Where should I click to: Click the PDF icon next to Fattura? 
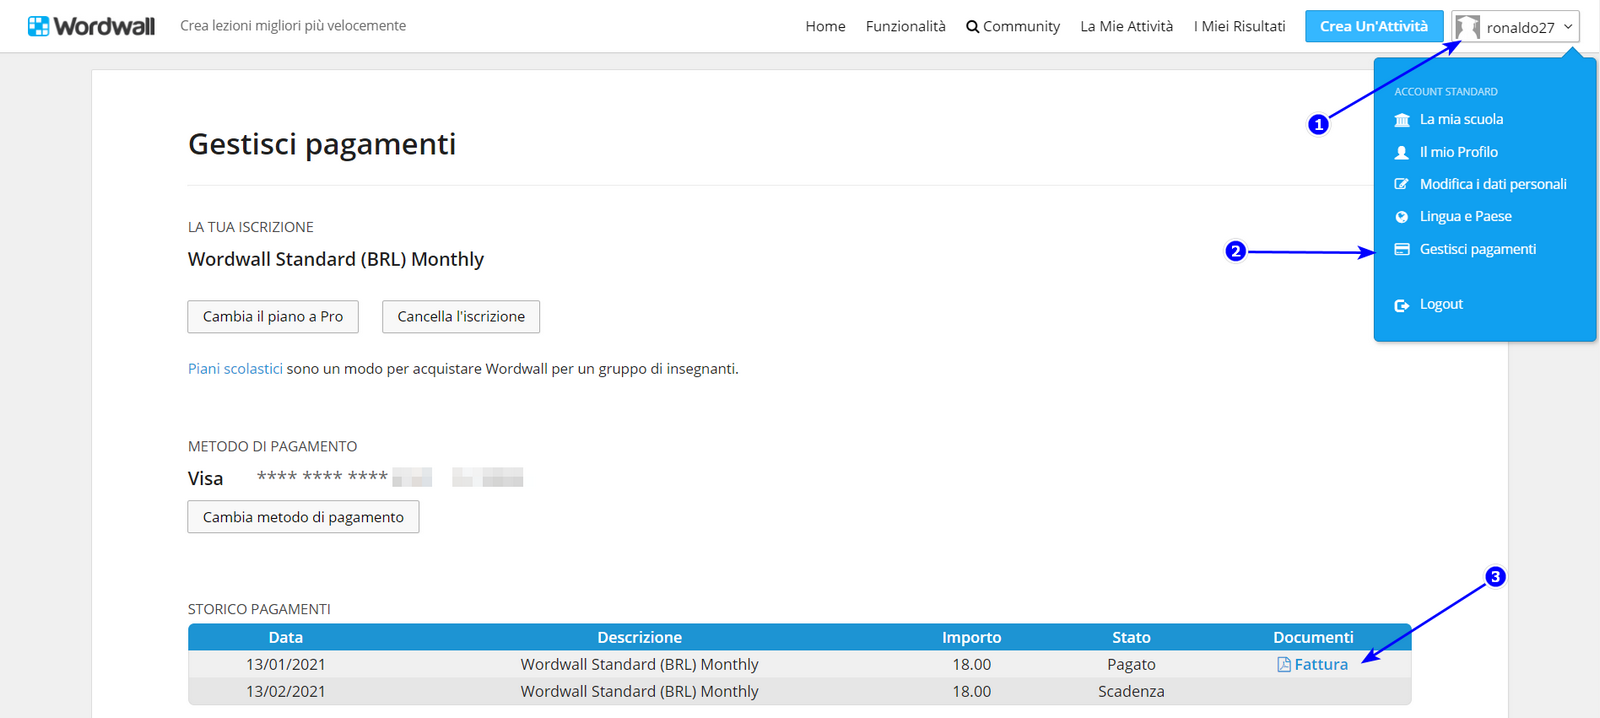click(1284, 665)
